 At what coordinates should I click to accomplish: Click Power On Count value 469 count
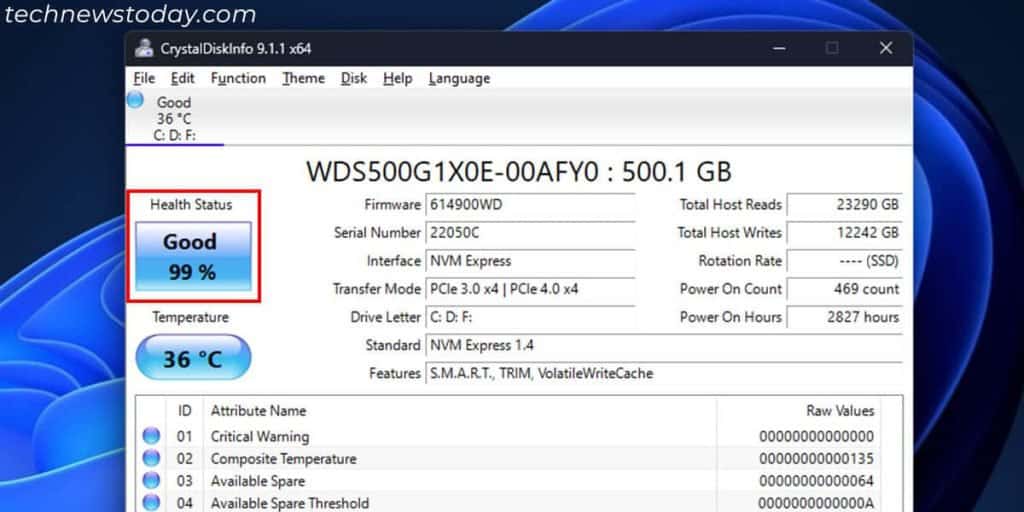click(845, 289)
